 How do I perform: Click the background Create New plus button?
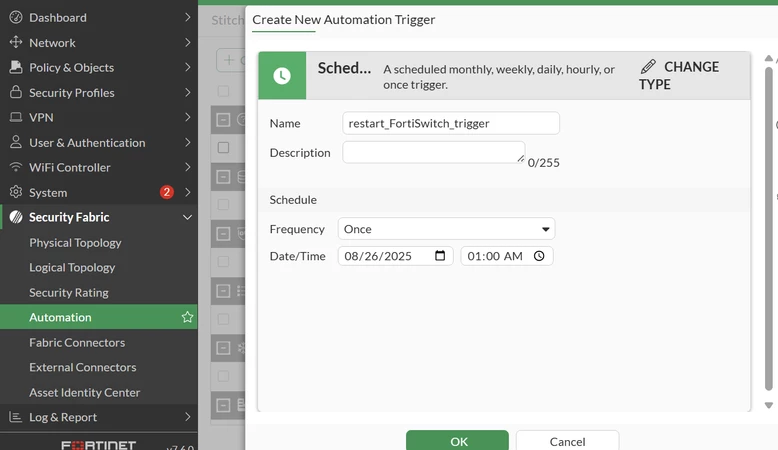[x=231, y=60]
